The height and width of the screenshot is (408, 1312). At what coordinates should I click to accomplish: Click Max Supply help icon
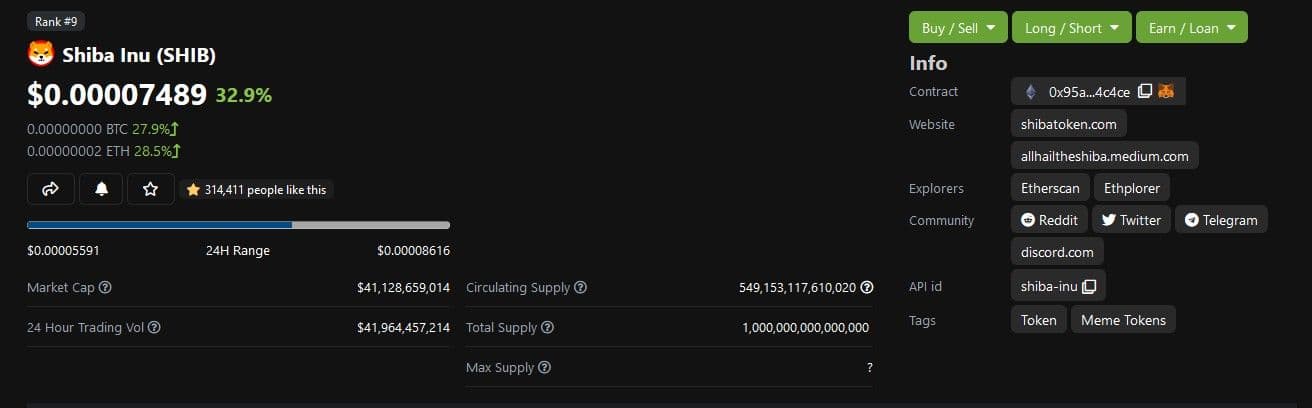tap(545, 368)
